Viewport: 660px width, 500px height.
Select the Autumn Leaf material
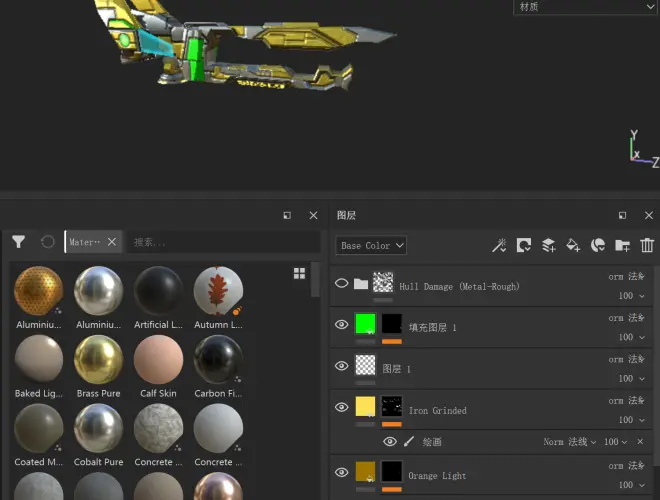coord(218,298)
